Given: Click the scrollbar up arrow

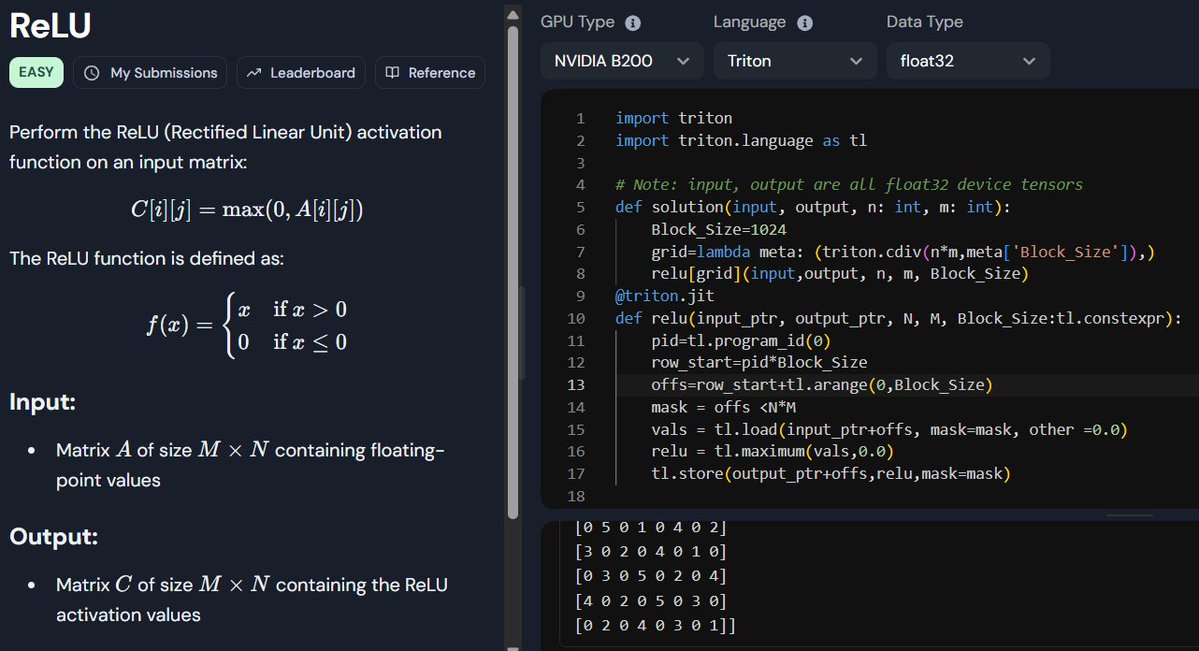Looking at the screenshot, I should 513,13.
